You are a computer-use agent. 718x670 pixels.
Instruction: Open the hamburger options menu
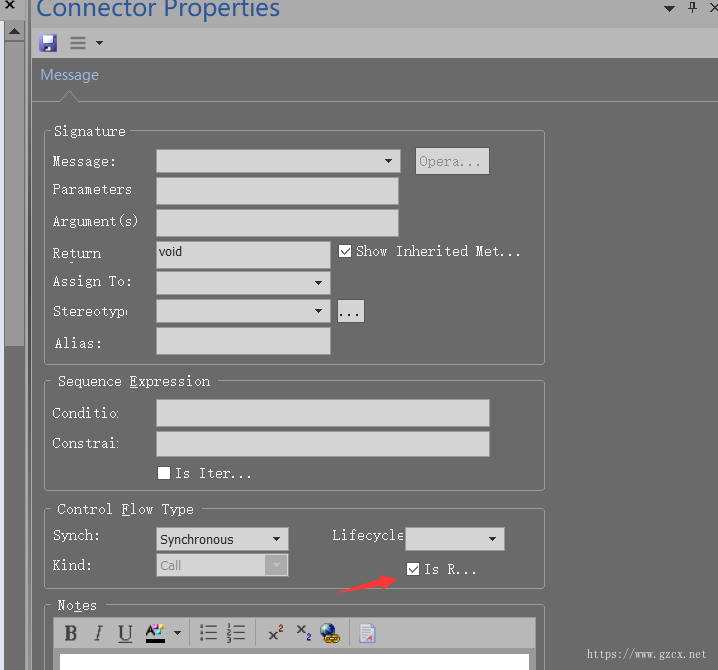(x=78, y=43)
